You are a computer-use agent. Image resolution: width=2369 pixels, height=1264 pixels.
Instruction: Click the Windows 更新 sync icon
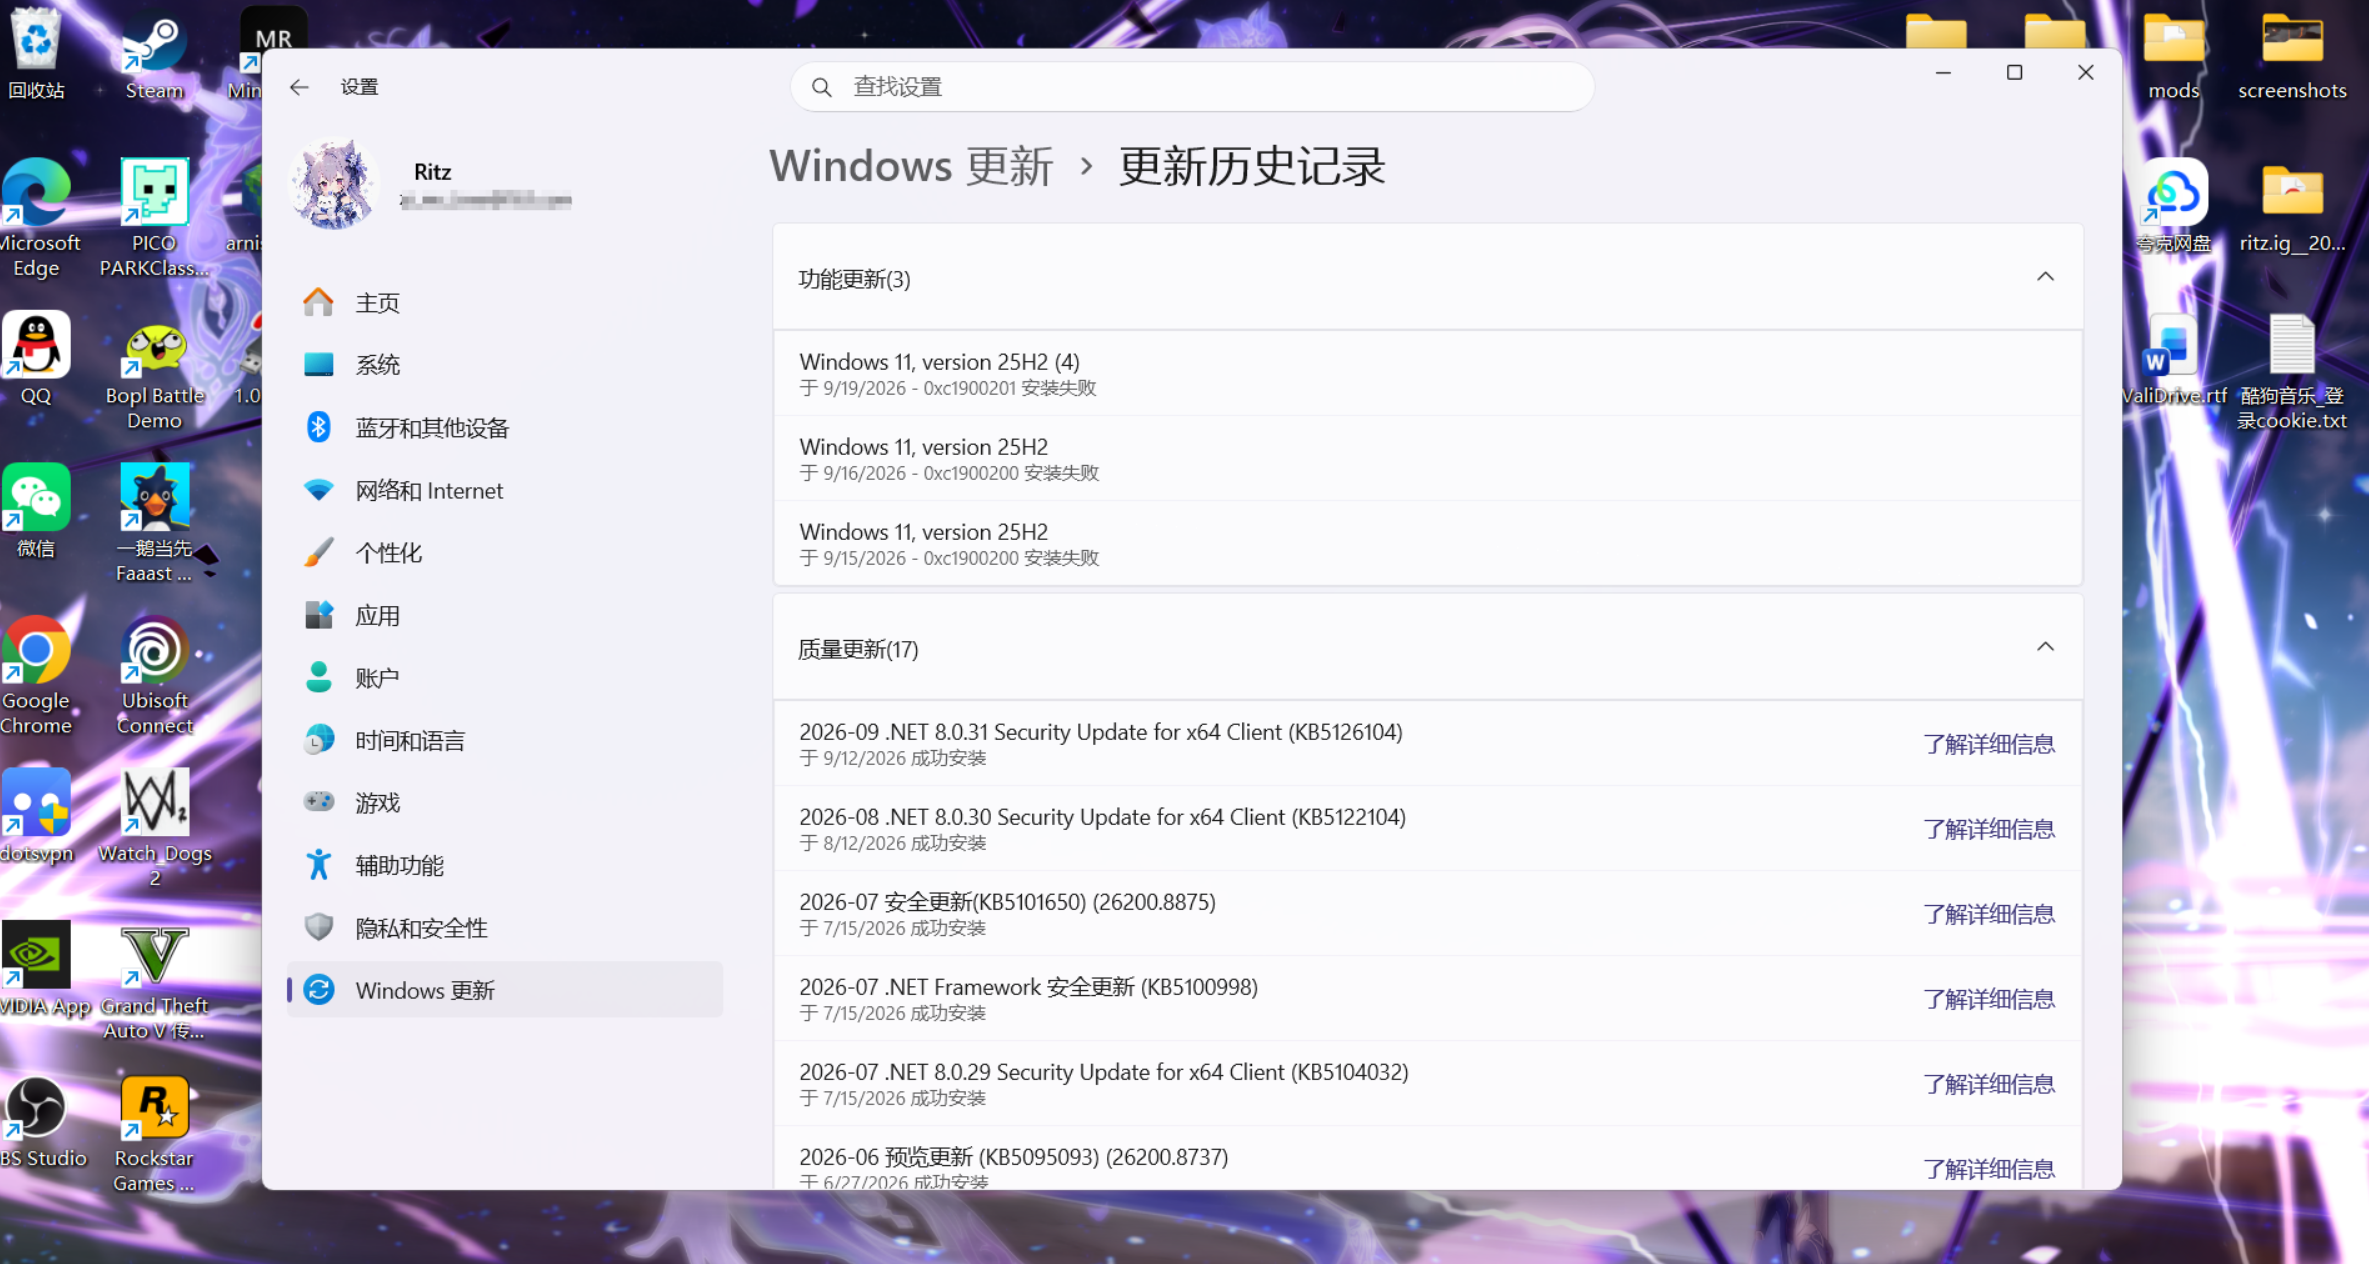point(318,990)
